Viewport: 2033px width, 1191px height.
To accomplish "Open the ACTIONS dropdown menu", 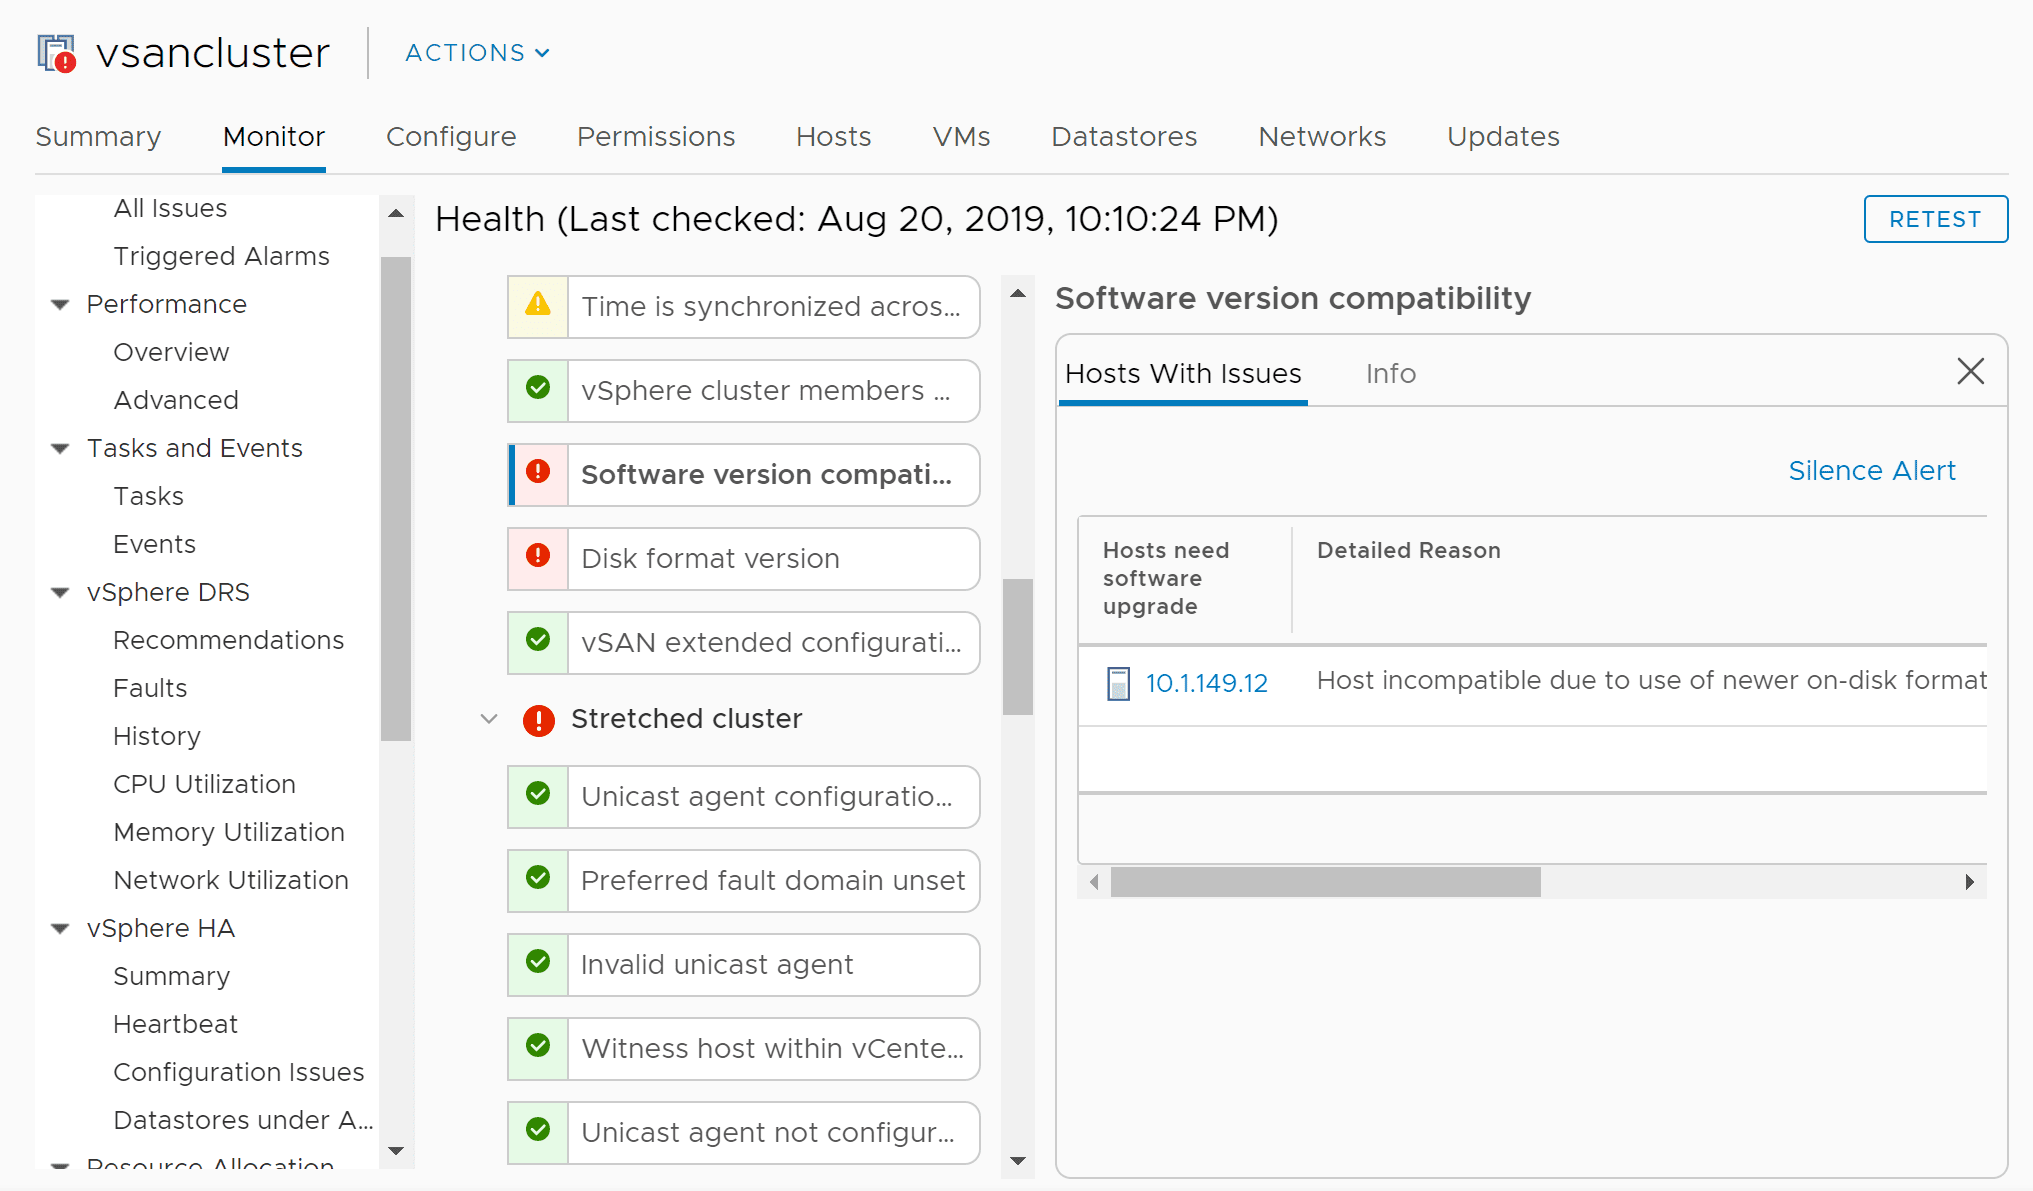I will [477, 53].
